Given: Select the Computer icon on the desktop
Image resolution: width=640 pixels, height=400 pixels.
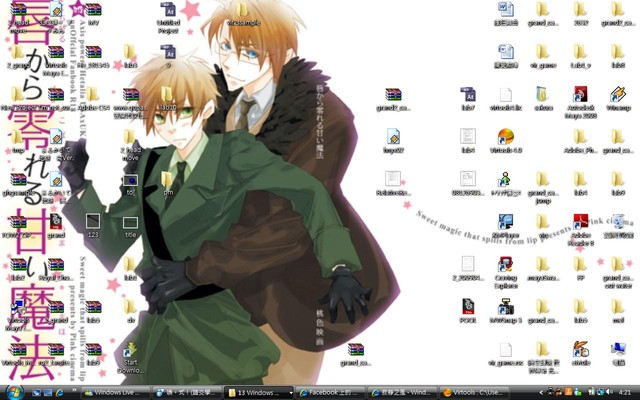Looking at the screenshot, I should [618, 353].
